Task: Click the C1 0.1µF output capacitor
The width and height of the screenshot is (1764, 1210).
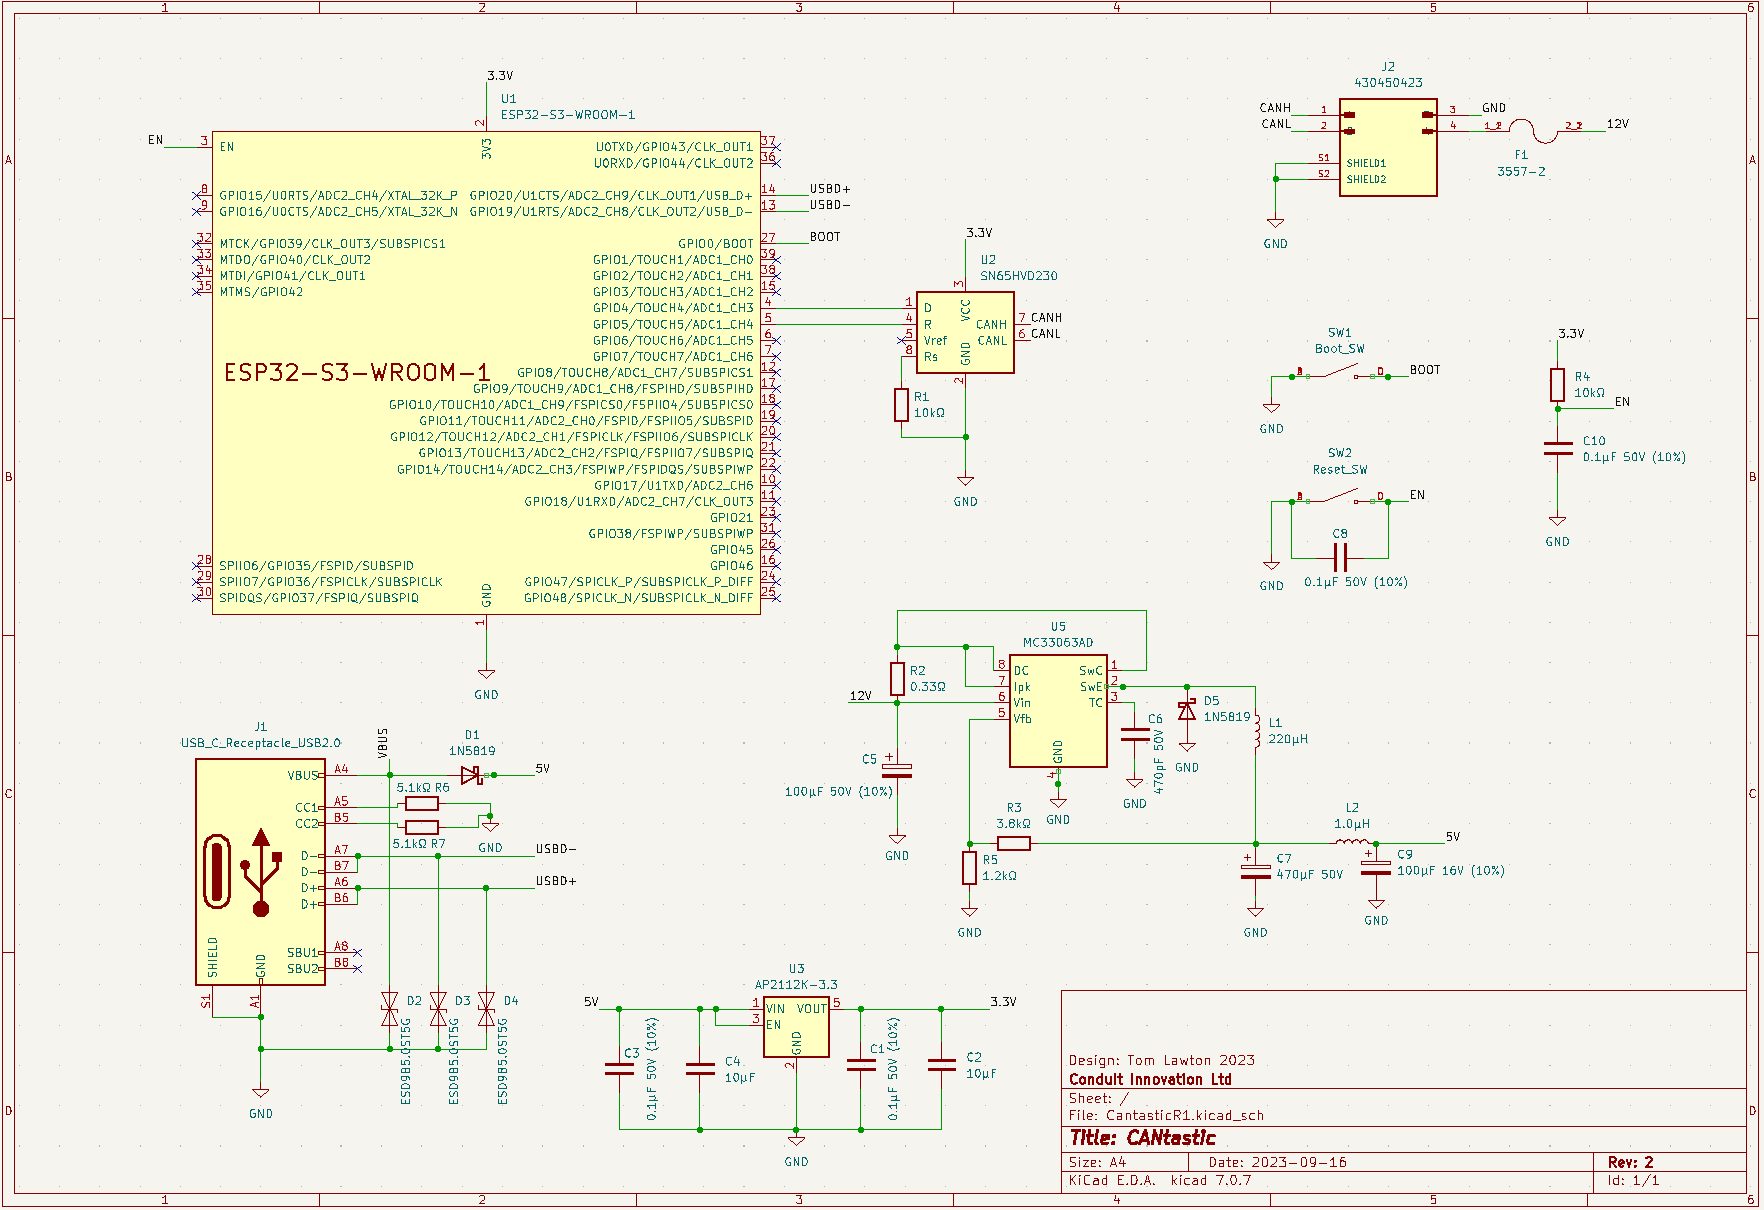Action: [861, 1065]
